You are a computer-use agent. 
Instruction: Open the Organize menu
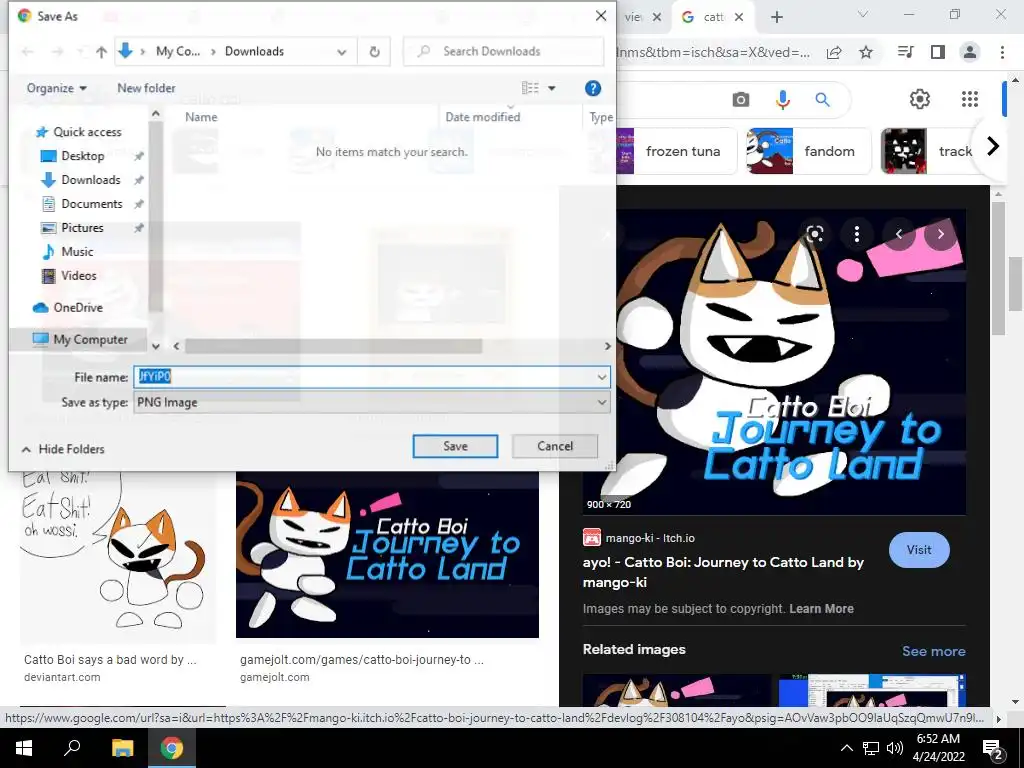[56, 88]
